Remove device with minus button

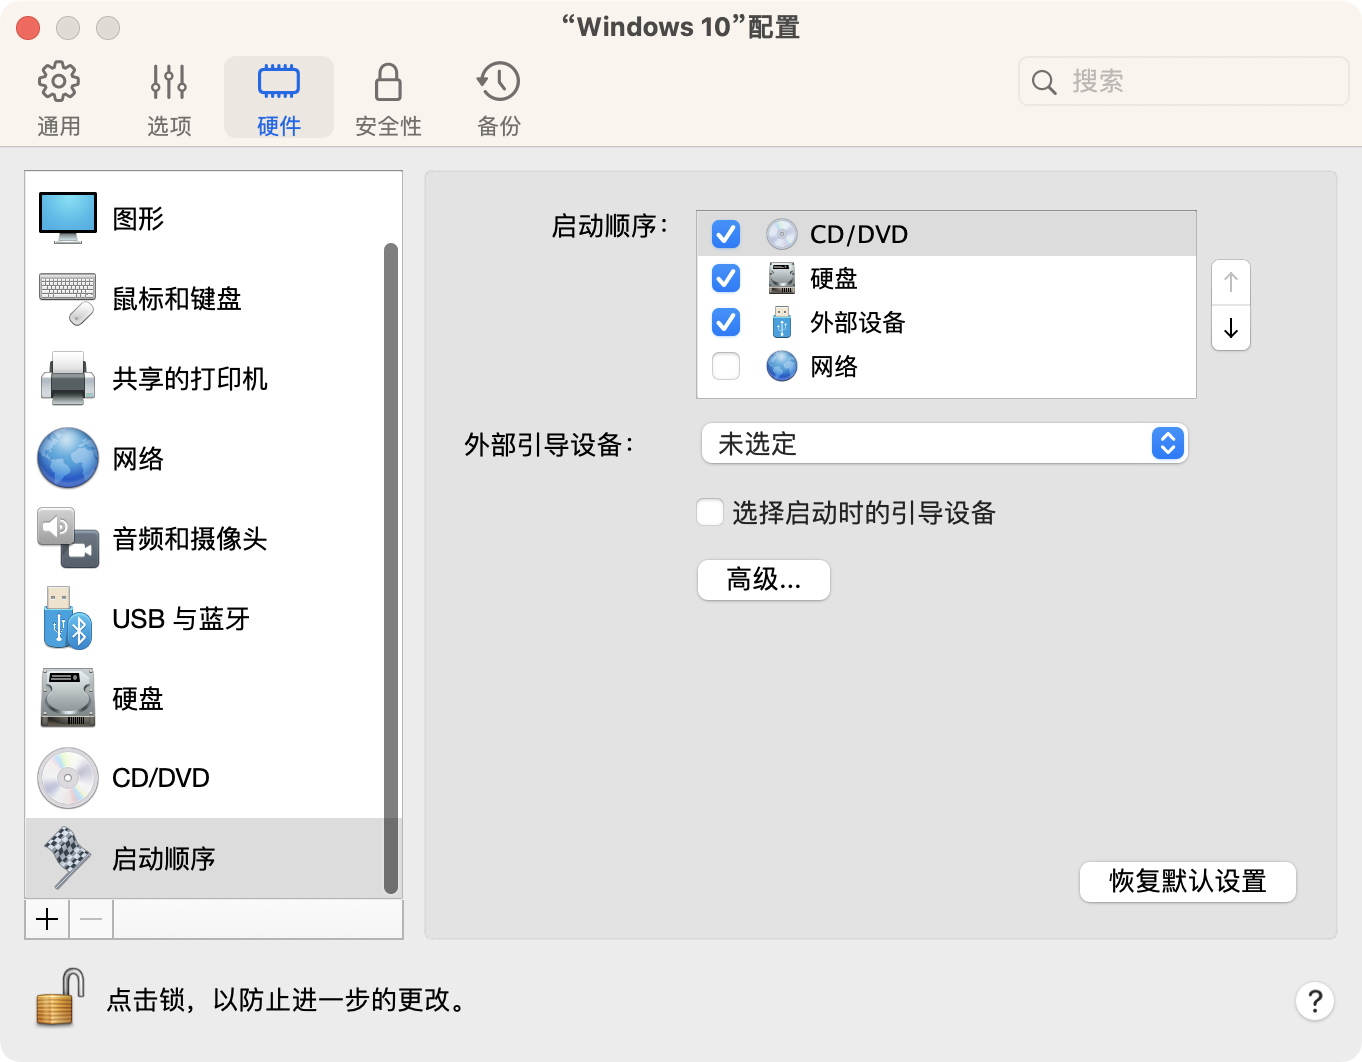(x=91, y=919)
